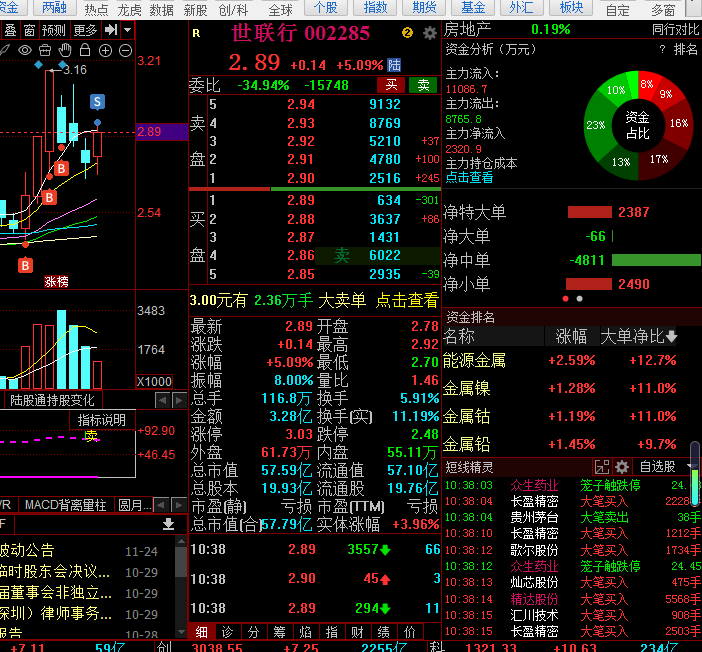Open the 期货 top tab
Viewport: 702px width, 652px height.
pyautogui.click(x=424, y=8)
